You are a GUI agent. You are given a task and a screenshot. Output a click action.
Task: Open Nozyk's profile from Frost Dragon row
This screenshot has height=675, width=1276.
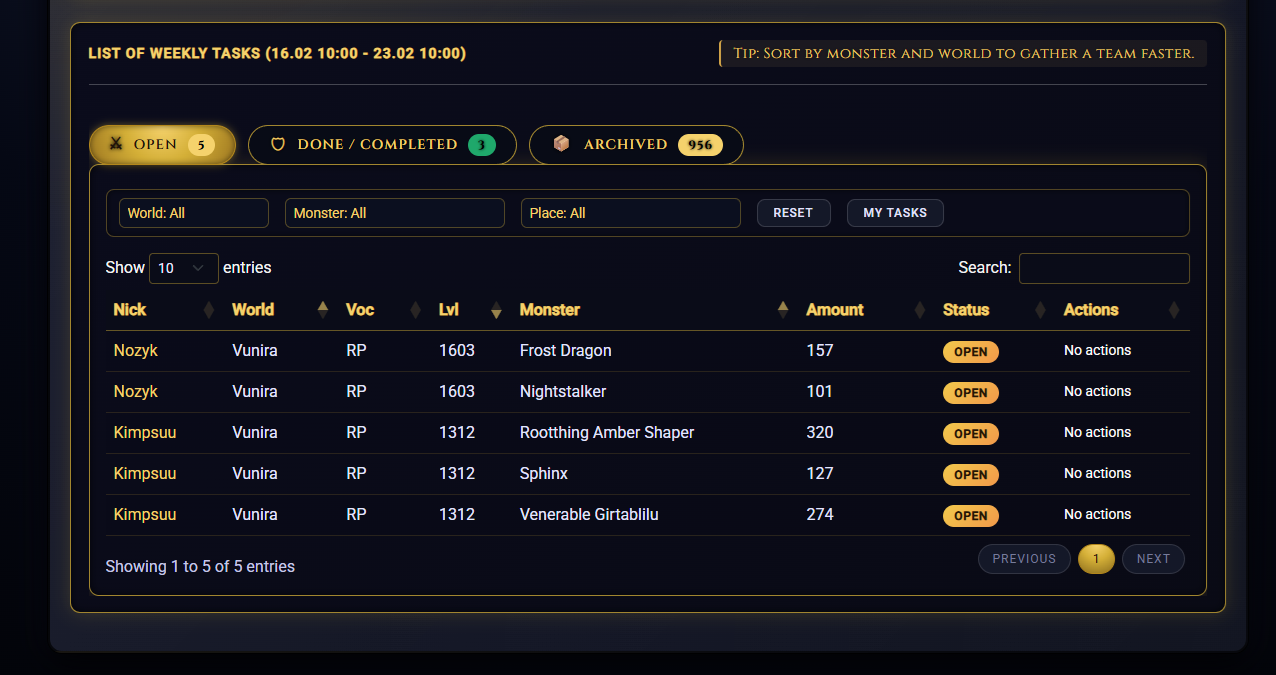click(136, 351)
